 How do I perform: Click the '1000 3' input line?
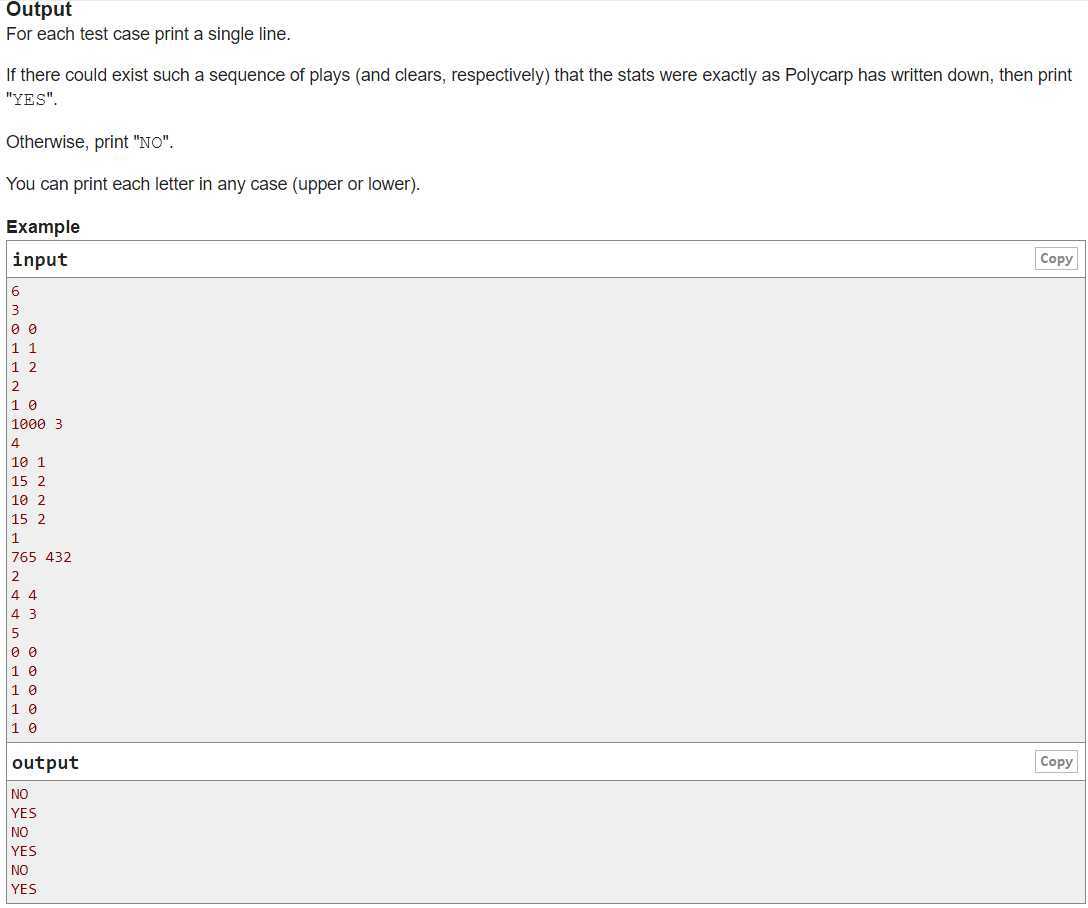point(37,424)
